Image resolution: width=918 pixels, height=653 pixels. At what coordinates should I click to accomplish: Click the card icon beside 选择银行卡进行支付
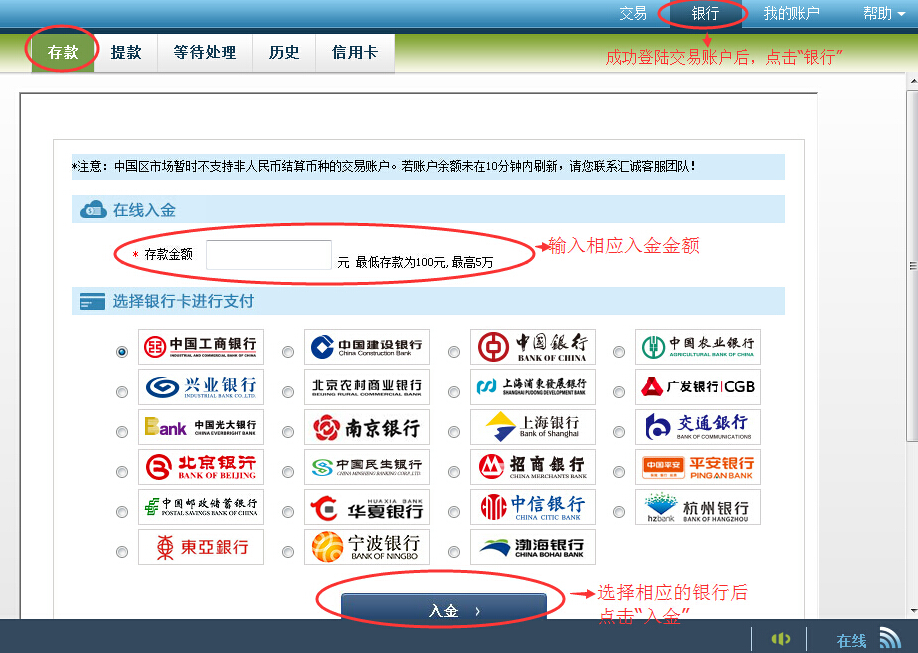coord(93,301)
